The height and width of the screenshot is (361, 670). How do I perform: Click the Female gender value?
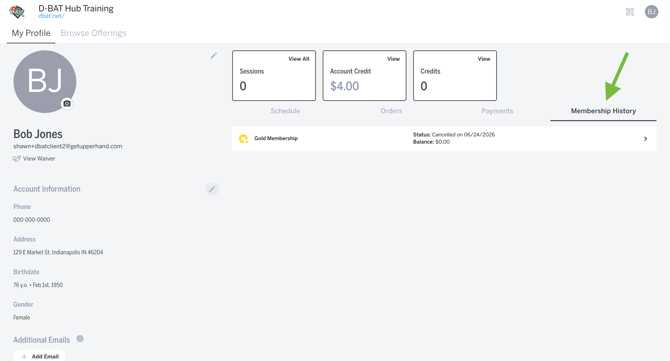[x=21, y=317]
